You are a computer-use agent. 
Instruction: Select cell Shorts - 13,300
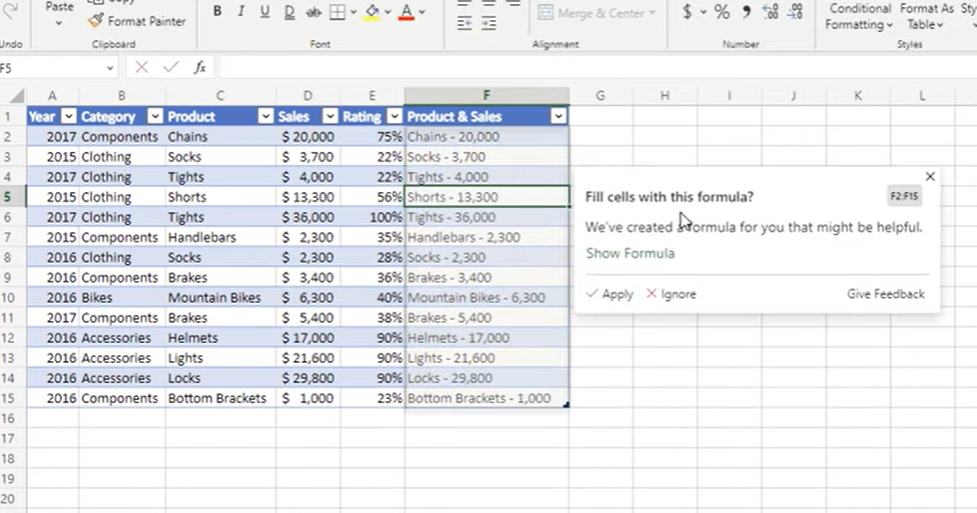pyautogui.click(x=487, y=197)
